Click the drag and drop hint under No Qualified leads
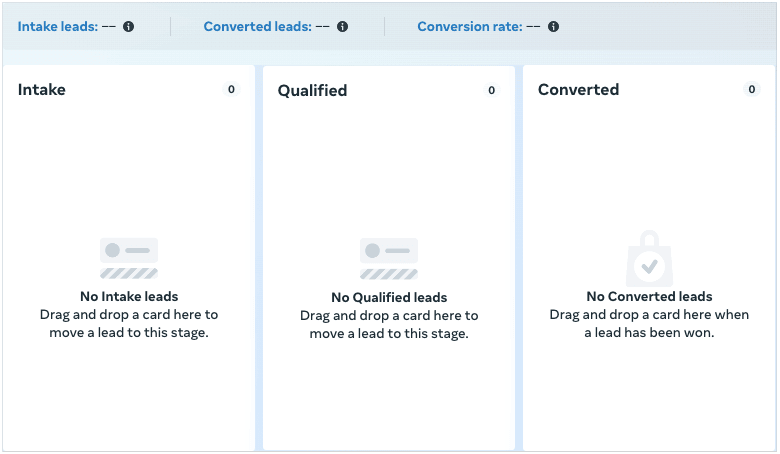This screenshot has height=454, width=780. 389,325
